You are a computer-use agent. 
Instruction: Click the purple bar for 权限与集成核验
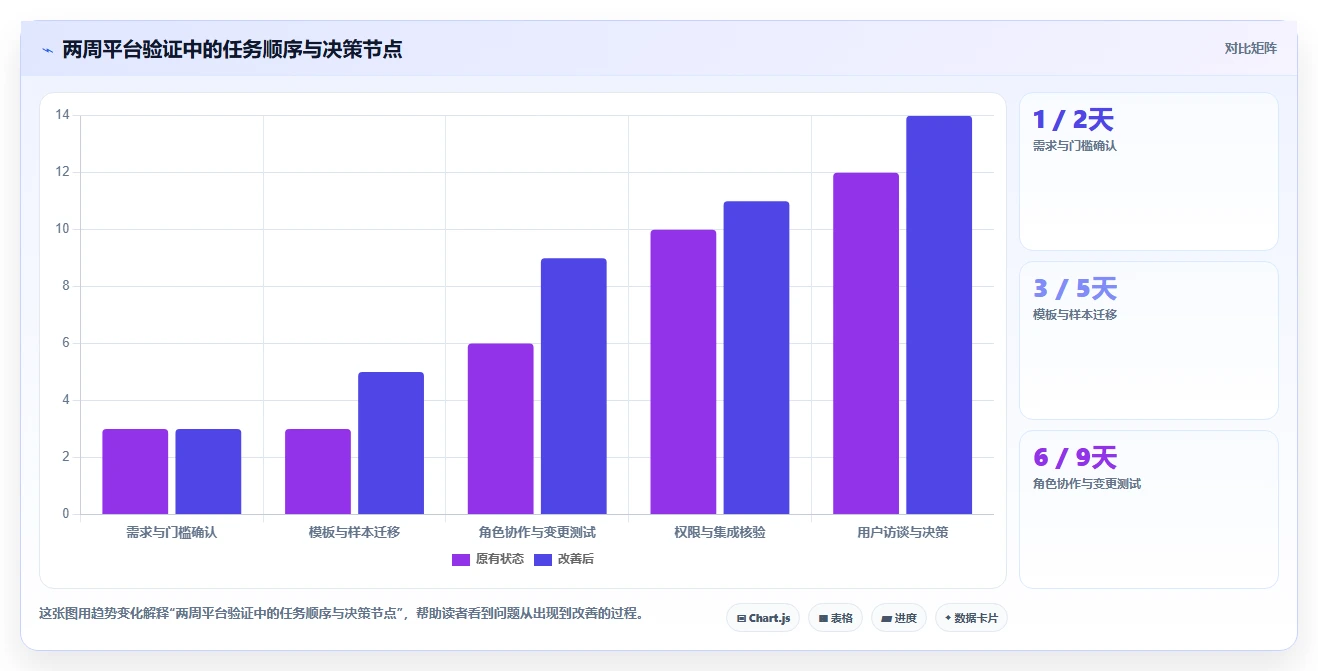tap(683, 372)
